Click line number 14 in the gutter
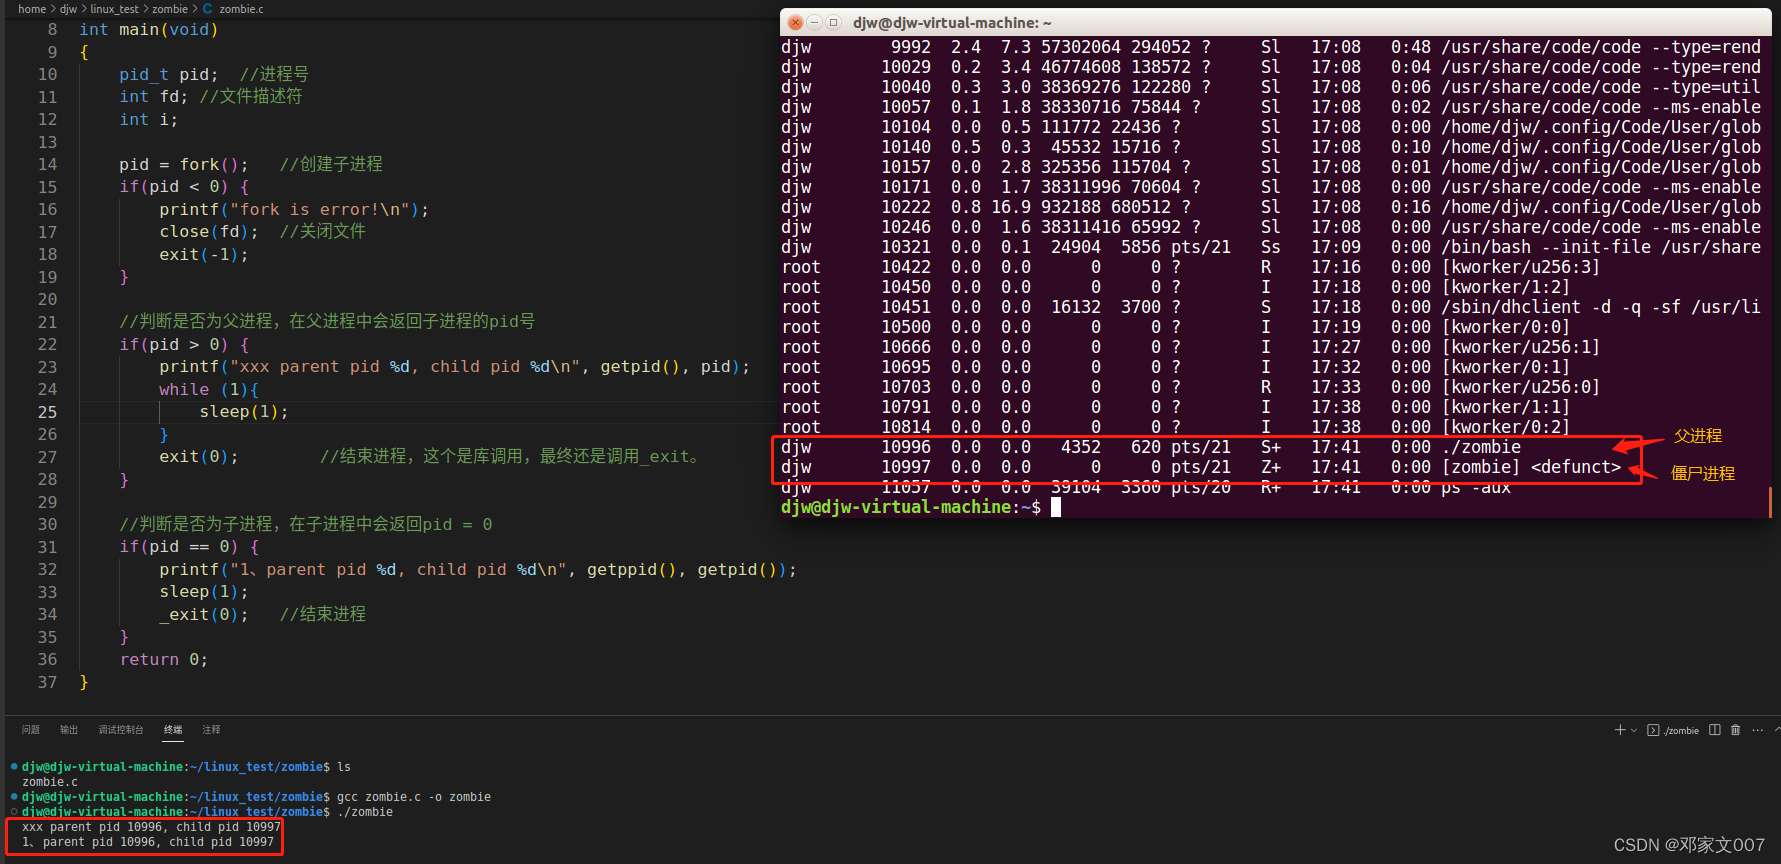This screenshot has width=1781, height=864. (x=48, y=164)
